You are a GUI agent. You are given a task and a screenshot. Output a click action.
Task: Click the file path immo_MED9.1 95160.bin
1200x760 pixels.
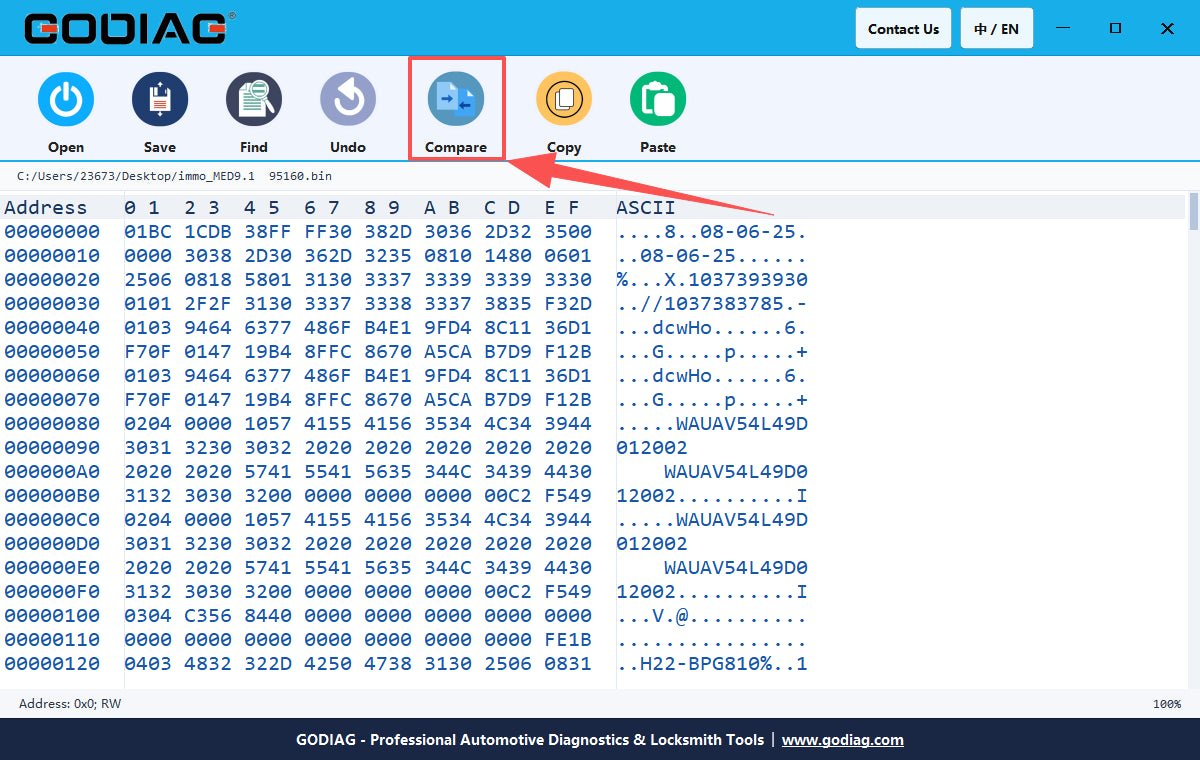coord(174,176)
